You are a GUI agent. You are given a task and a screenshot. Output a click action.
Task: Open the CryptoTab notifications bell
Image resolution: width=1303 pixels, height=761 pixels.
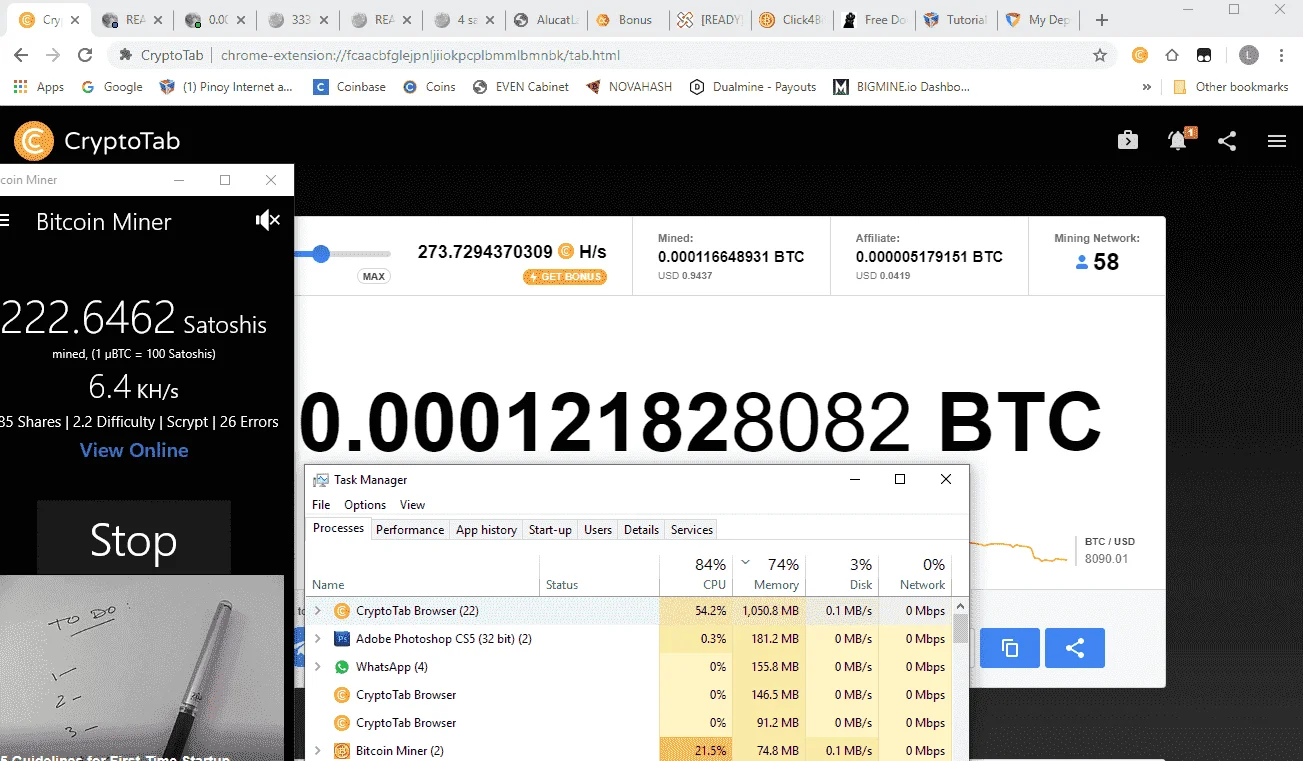[1178, 141]
